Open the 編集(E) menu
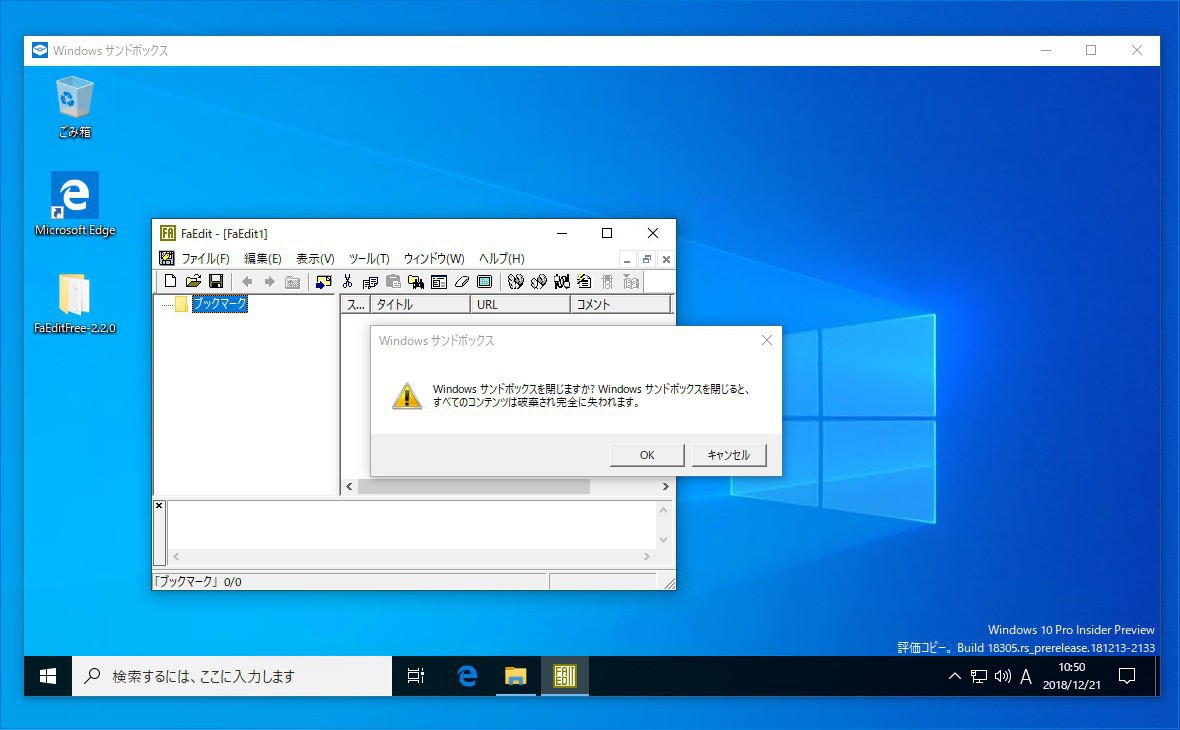This screenshot has height=730, width=1180. click(263, 258)
